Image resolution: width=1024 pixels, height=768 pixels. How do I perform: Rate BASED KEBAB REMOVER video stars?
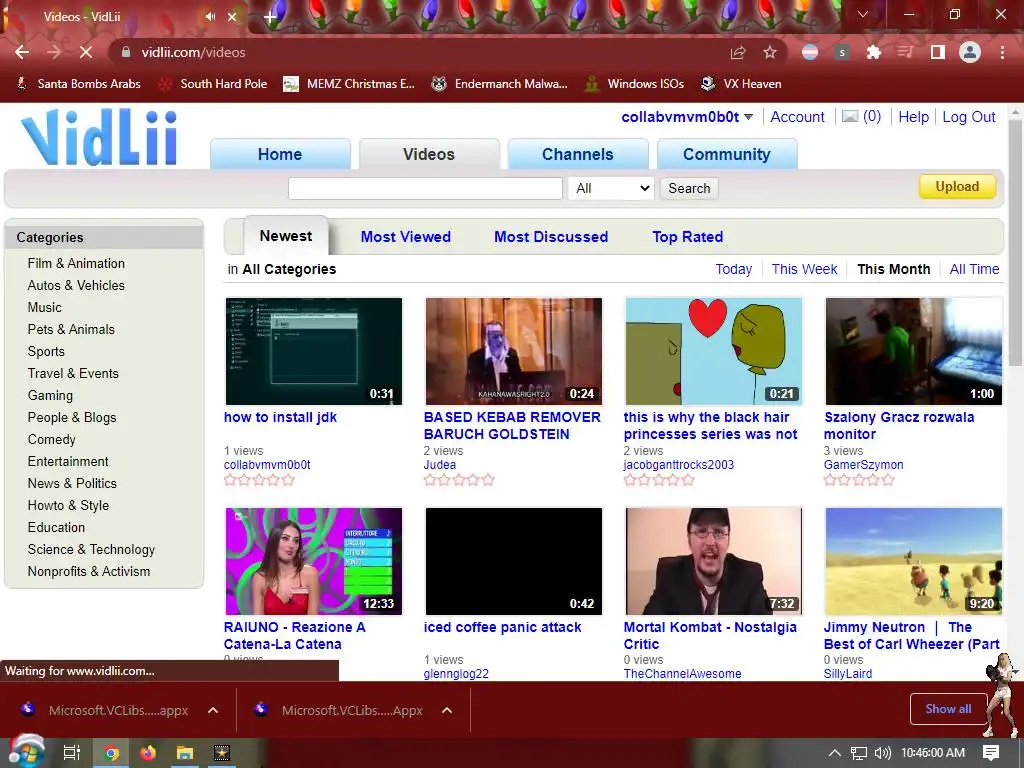459,480
